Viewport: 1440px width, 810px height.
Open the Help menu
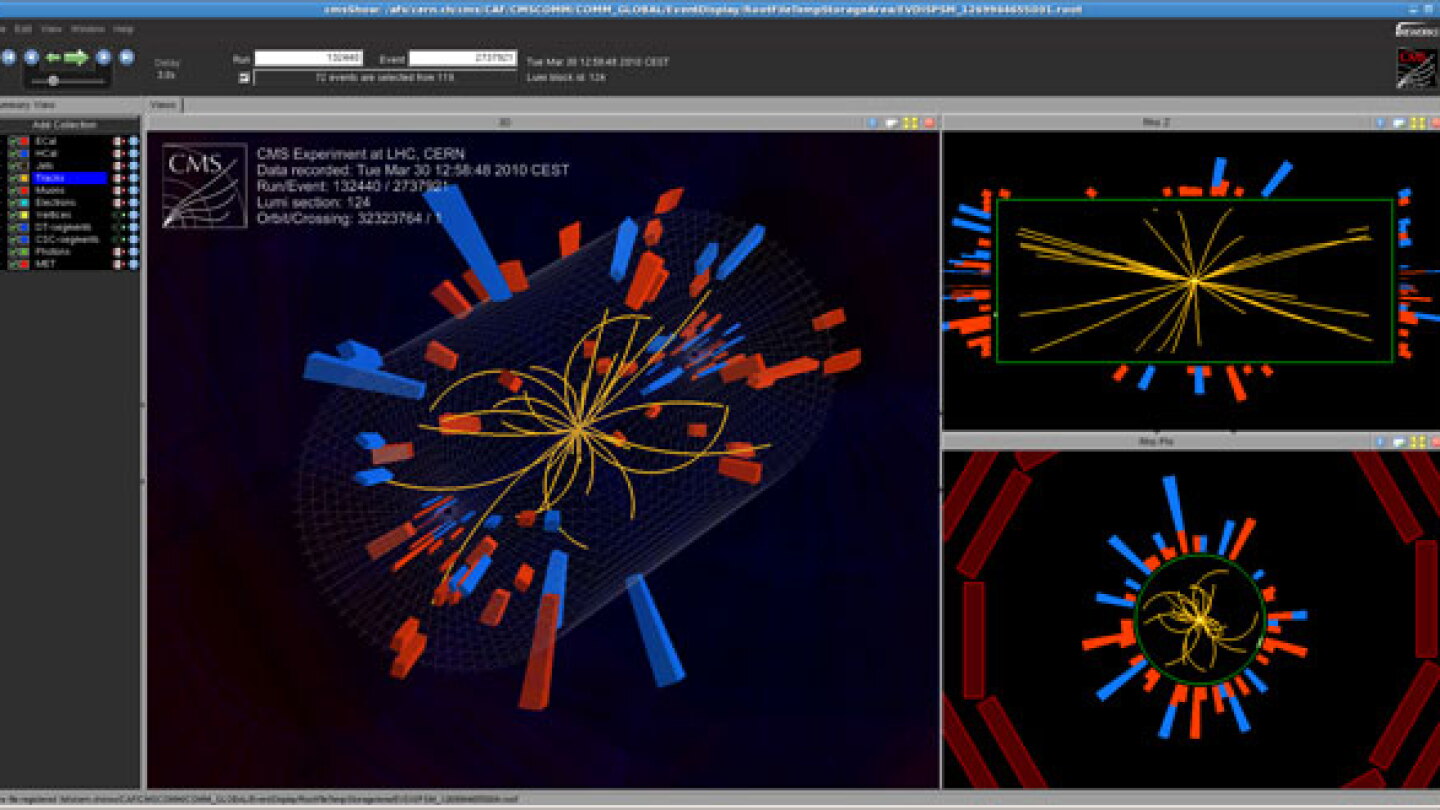click(x=123, y=29)
